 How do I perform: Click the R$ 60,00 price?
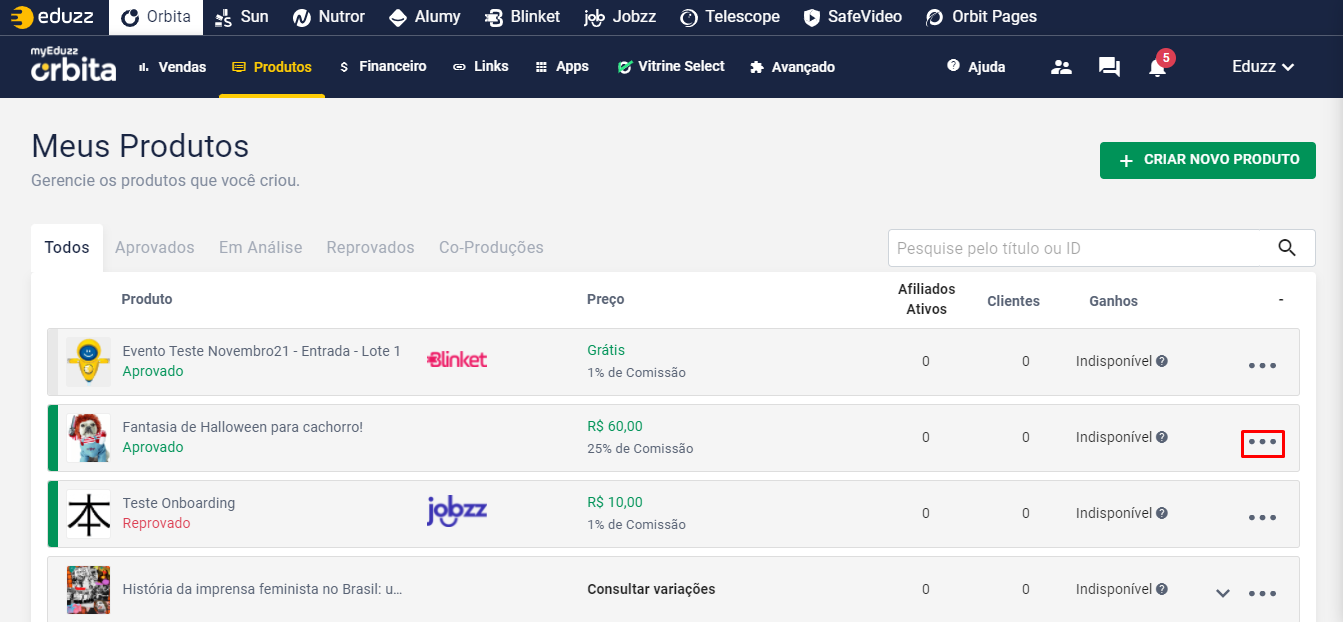point(615,426)
